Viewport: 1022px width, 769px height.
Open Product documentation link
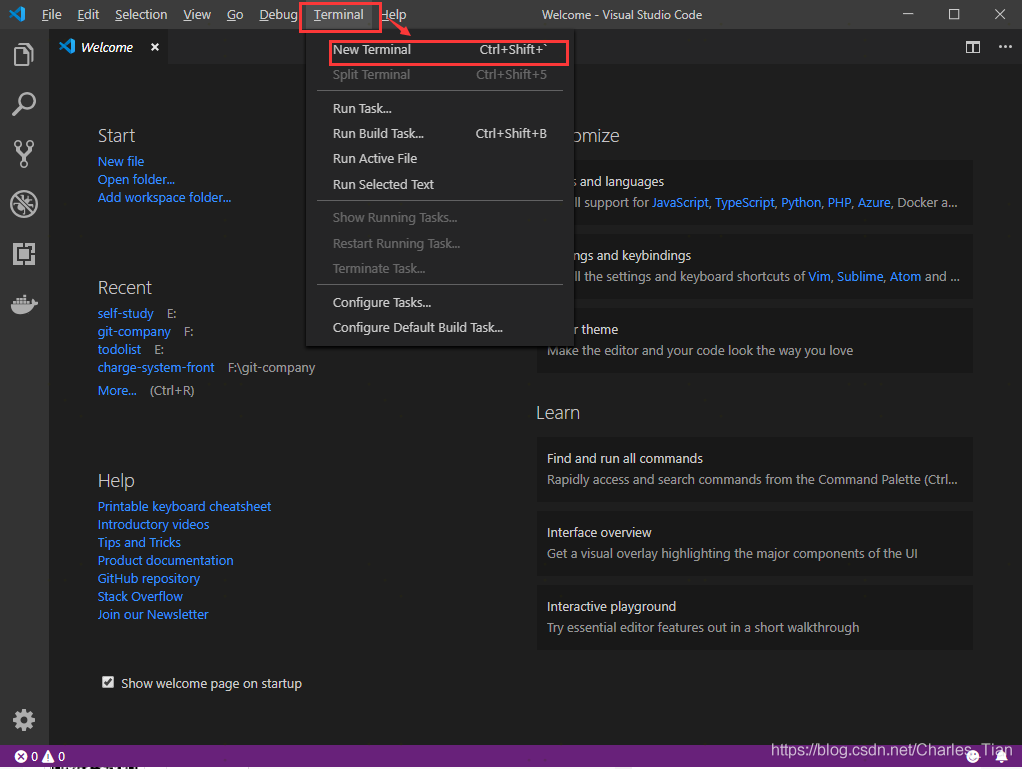166,560
